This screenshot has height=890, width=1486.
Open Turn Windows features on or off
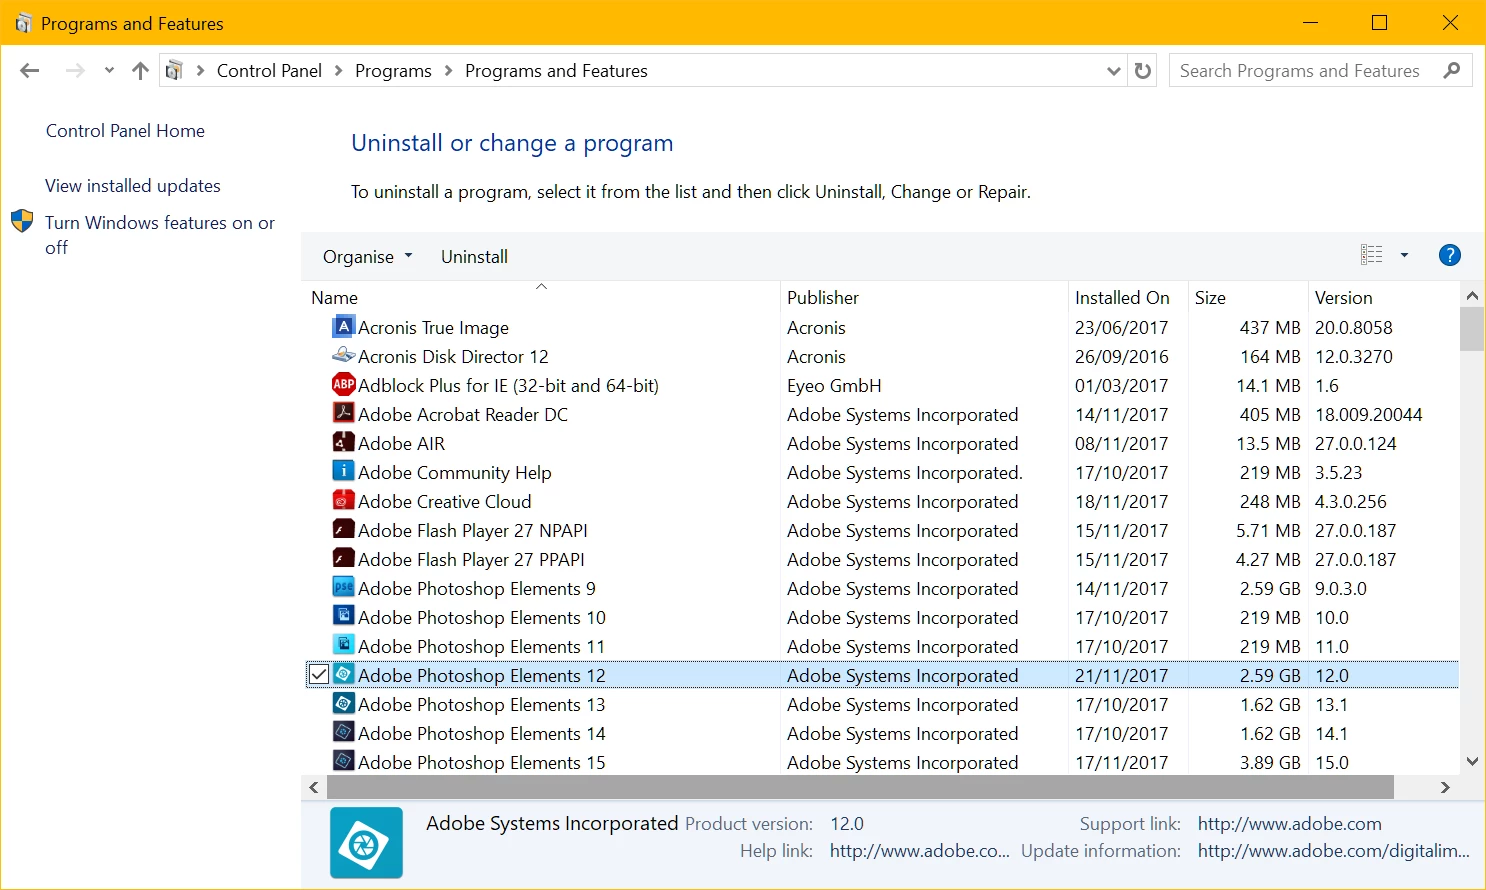(x=160, y=235)
